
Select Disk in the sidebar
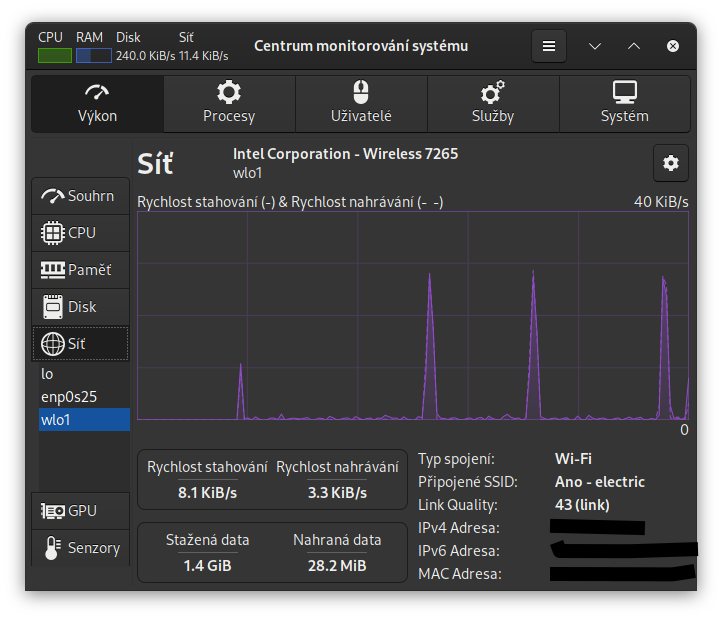tap(80, 307)
